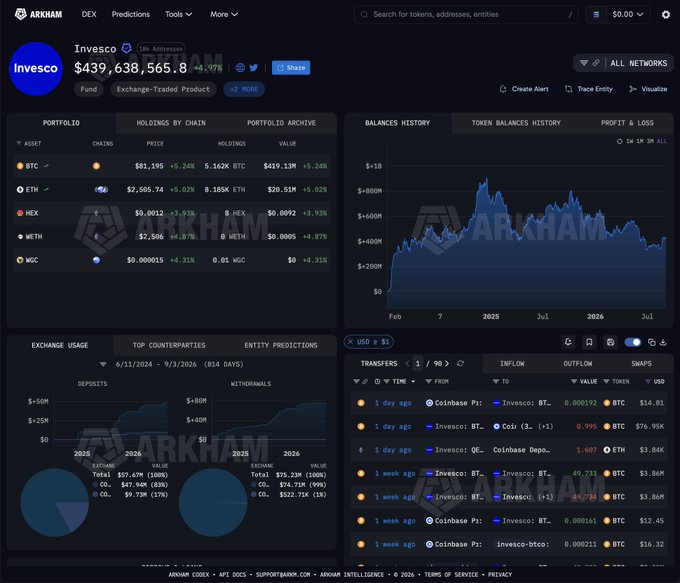Bookmark the current transfers filter

(589, 342)
